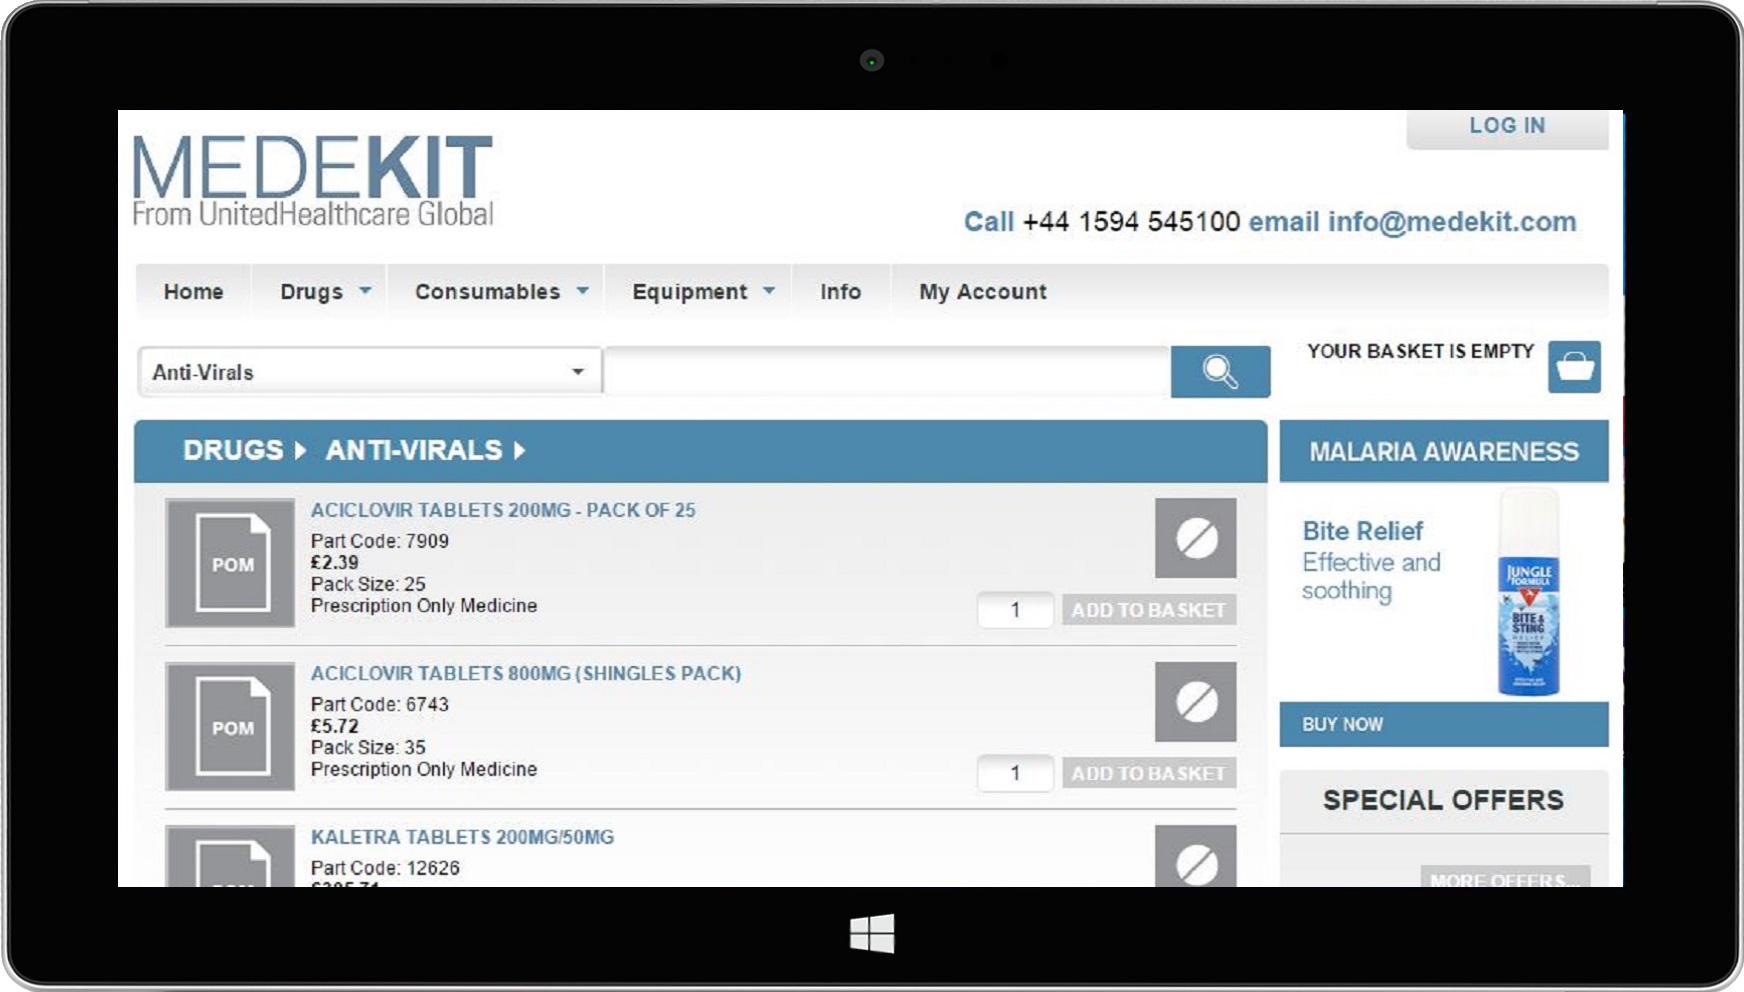Viewport: 1744px width, 992px height.
Task: Click the LOG IN button
Action: (x=1506, y=127)
